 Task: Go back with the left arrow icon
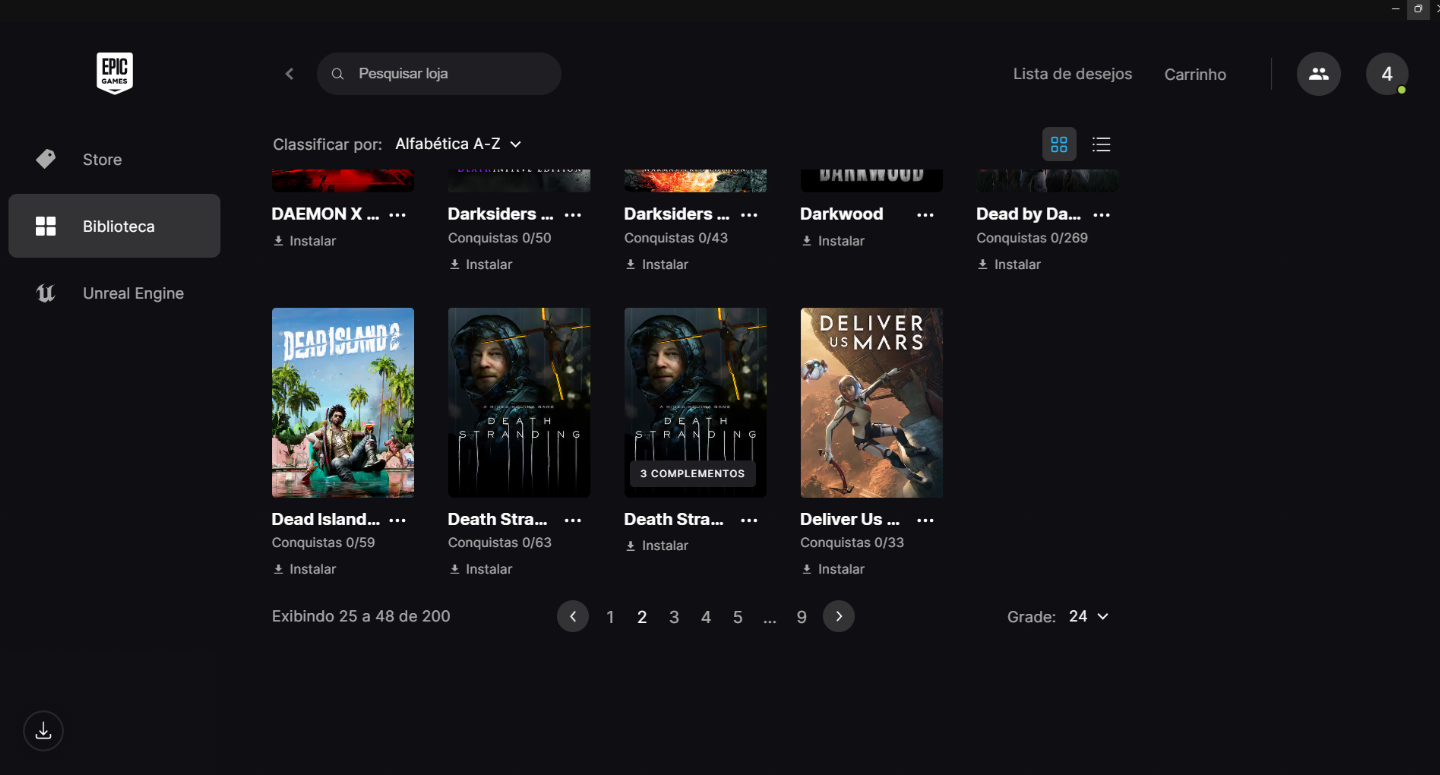(x=289, y=74)
